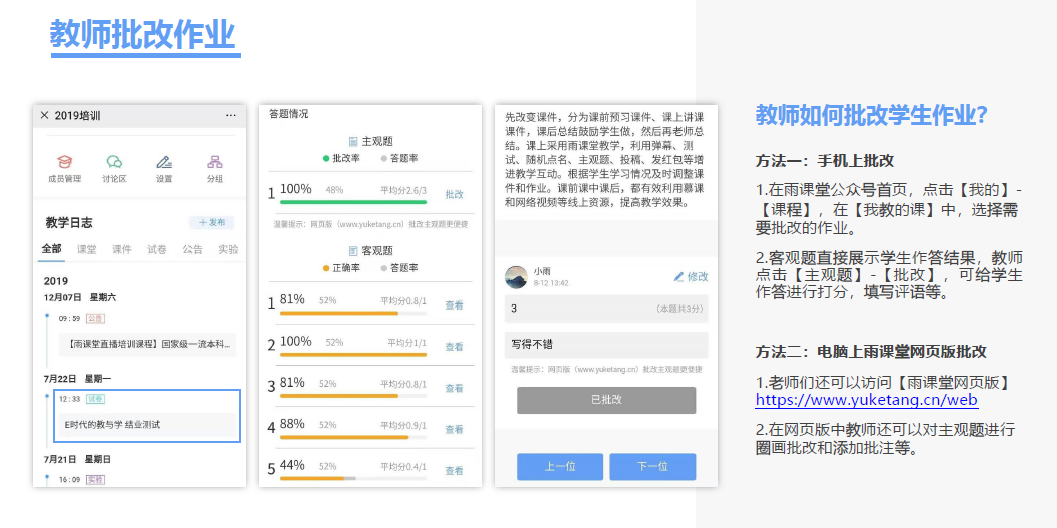Click 查看 for objective question 4

[454, 429]
